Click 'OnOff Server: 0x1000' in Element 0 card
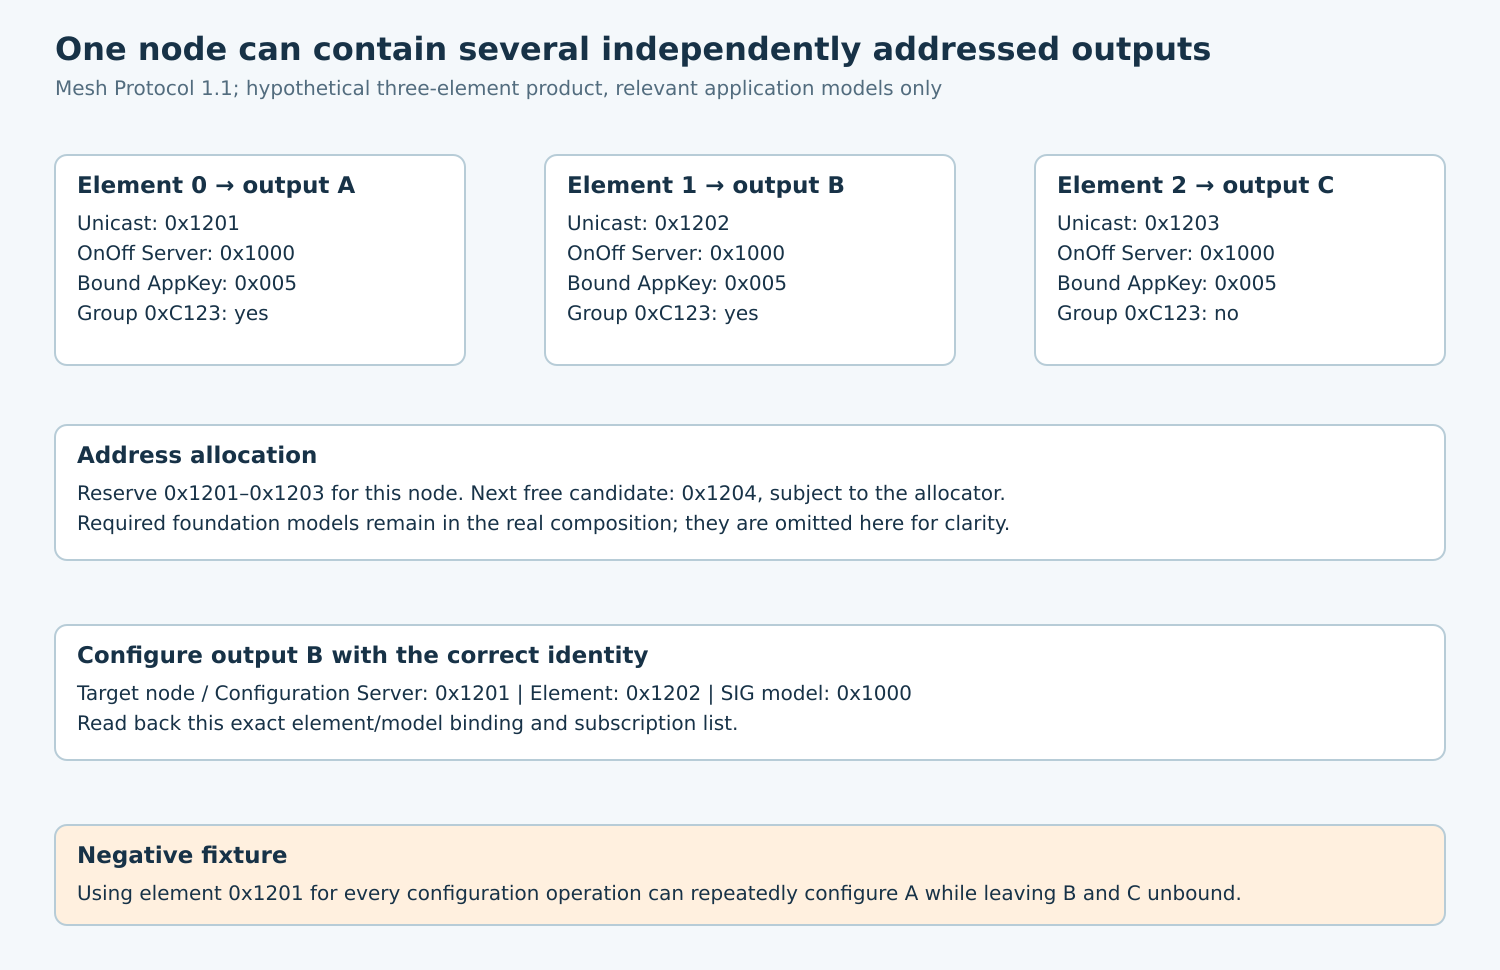1500x970 pixels. point(186,253)
